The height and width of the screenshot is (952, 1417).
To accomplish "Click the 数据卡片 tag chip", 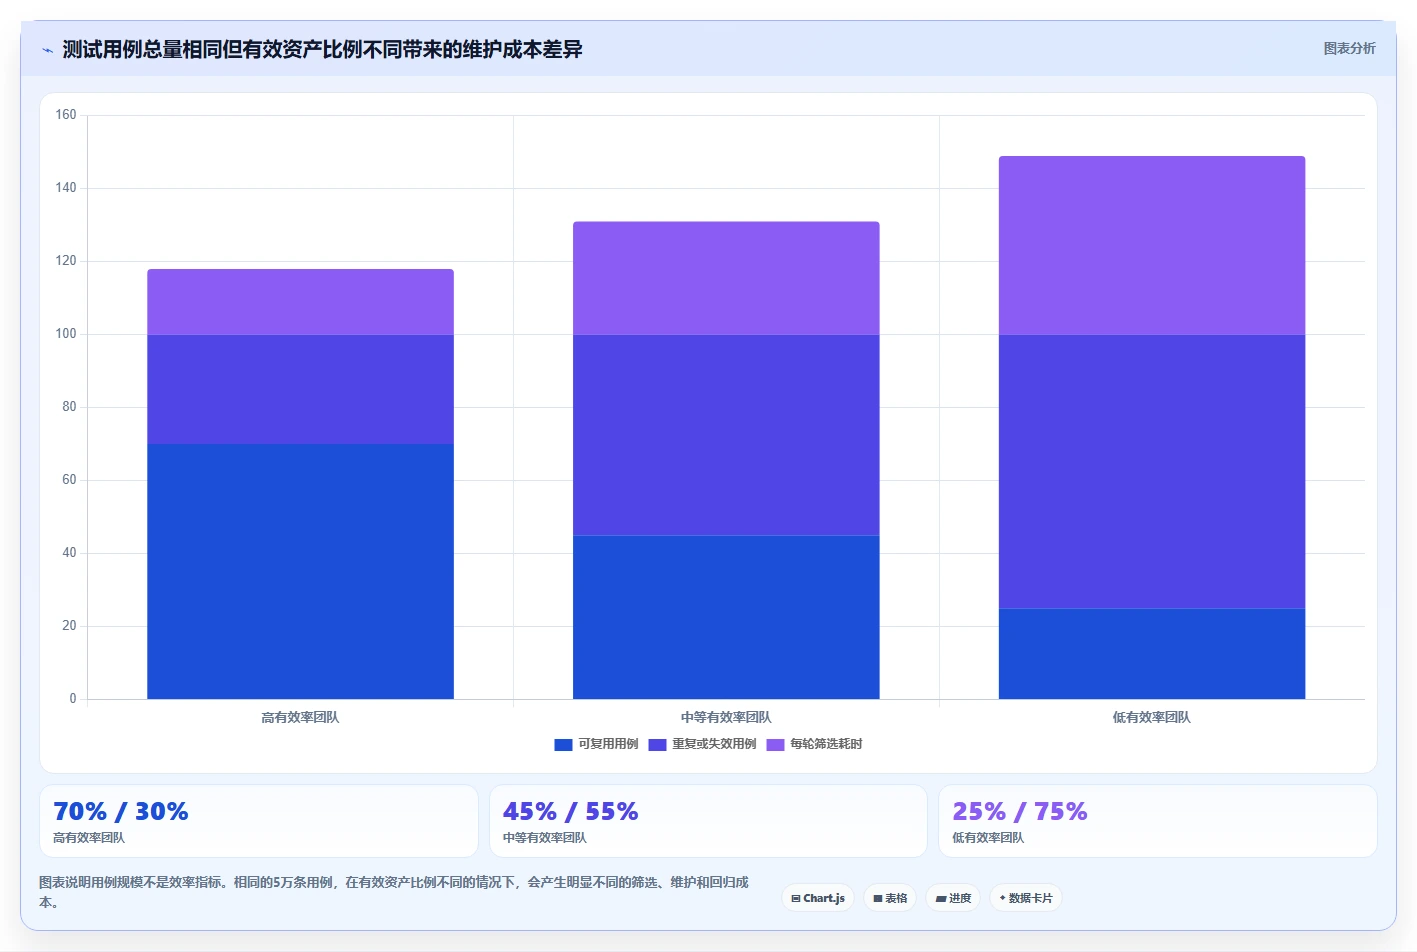I will click(x=1026, y=898).
